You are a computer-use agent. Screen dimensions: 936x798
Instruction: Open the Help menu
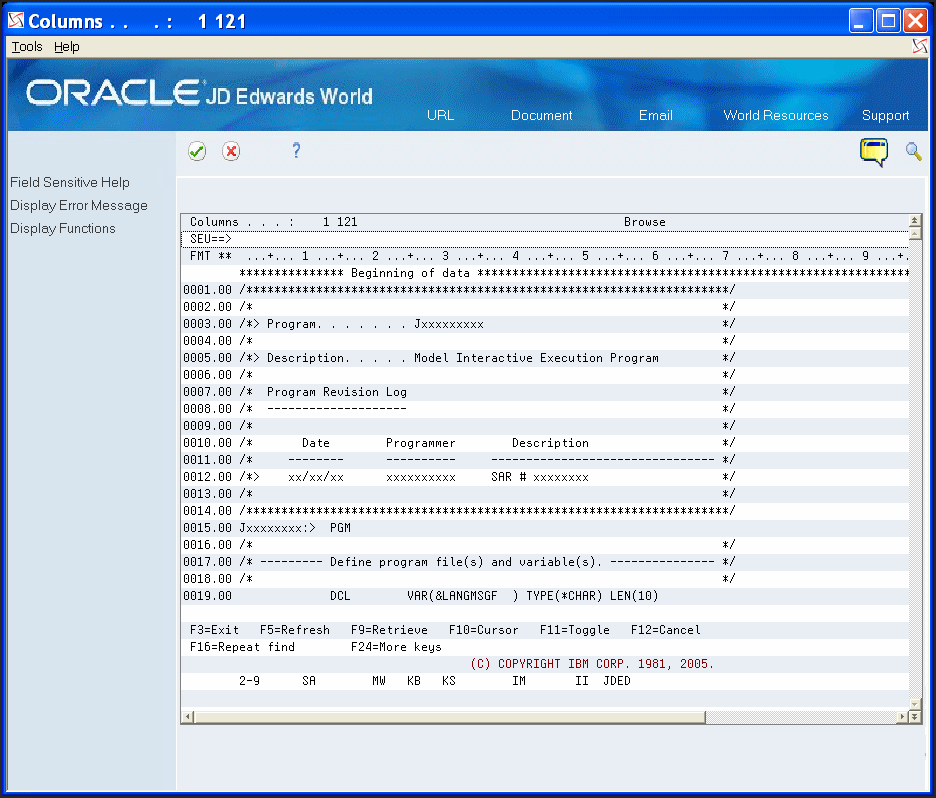pos(66,47)
